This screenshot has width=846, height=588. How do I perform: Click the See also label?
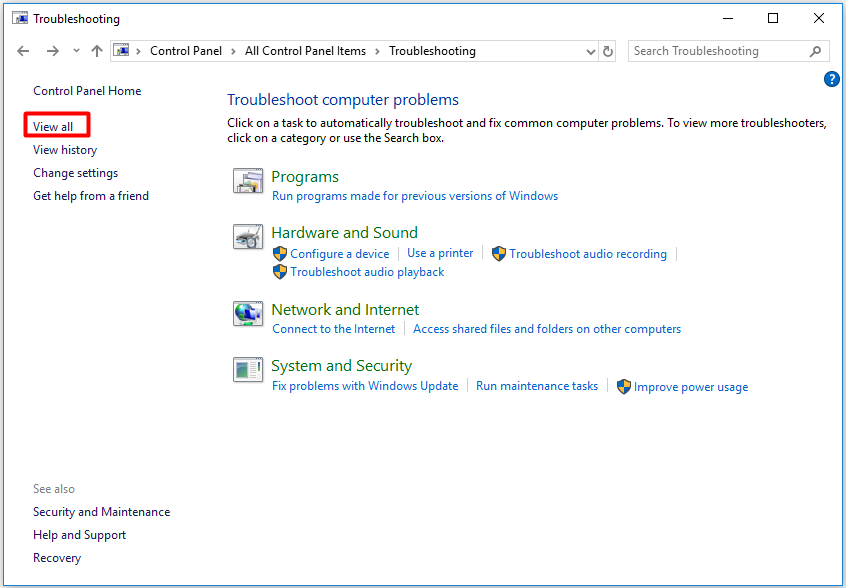tap(54, 489)
